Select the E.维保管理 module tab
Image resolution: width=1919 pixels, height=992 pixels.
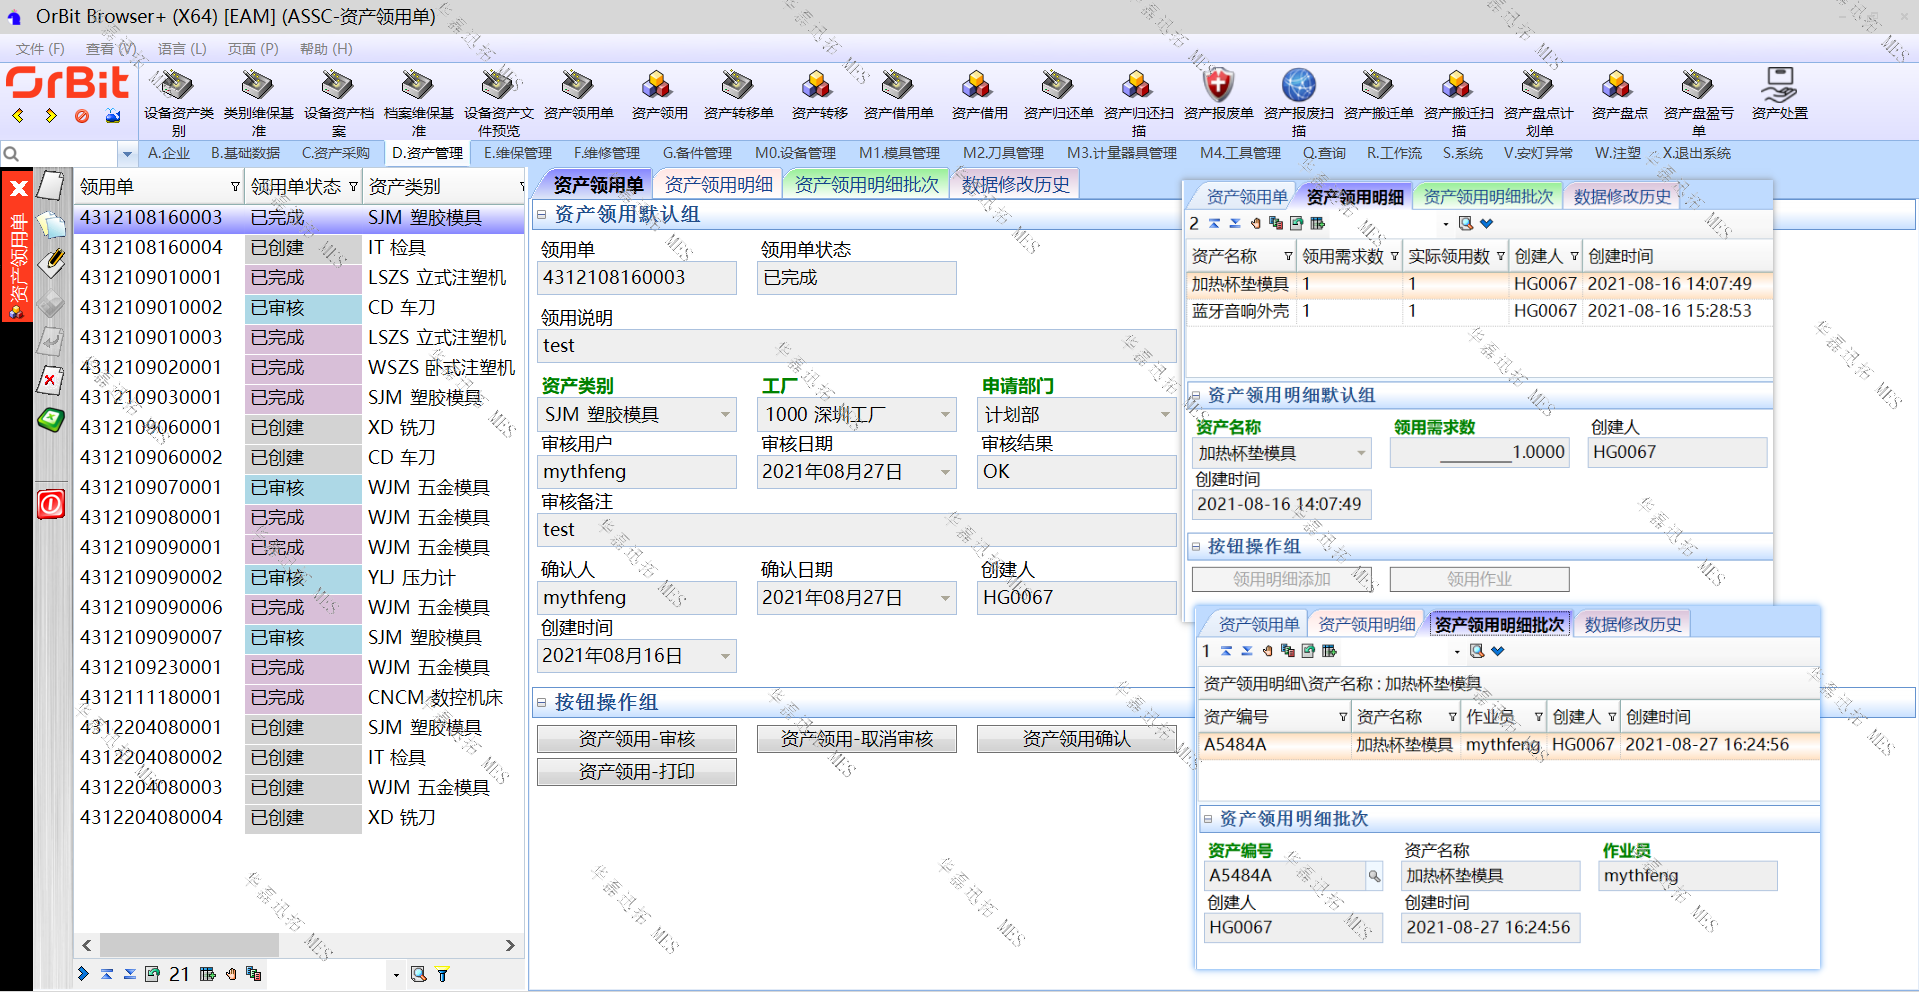tap(518, 153)
